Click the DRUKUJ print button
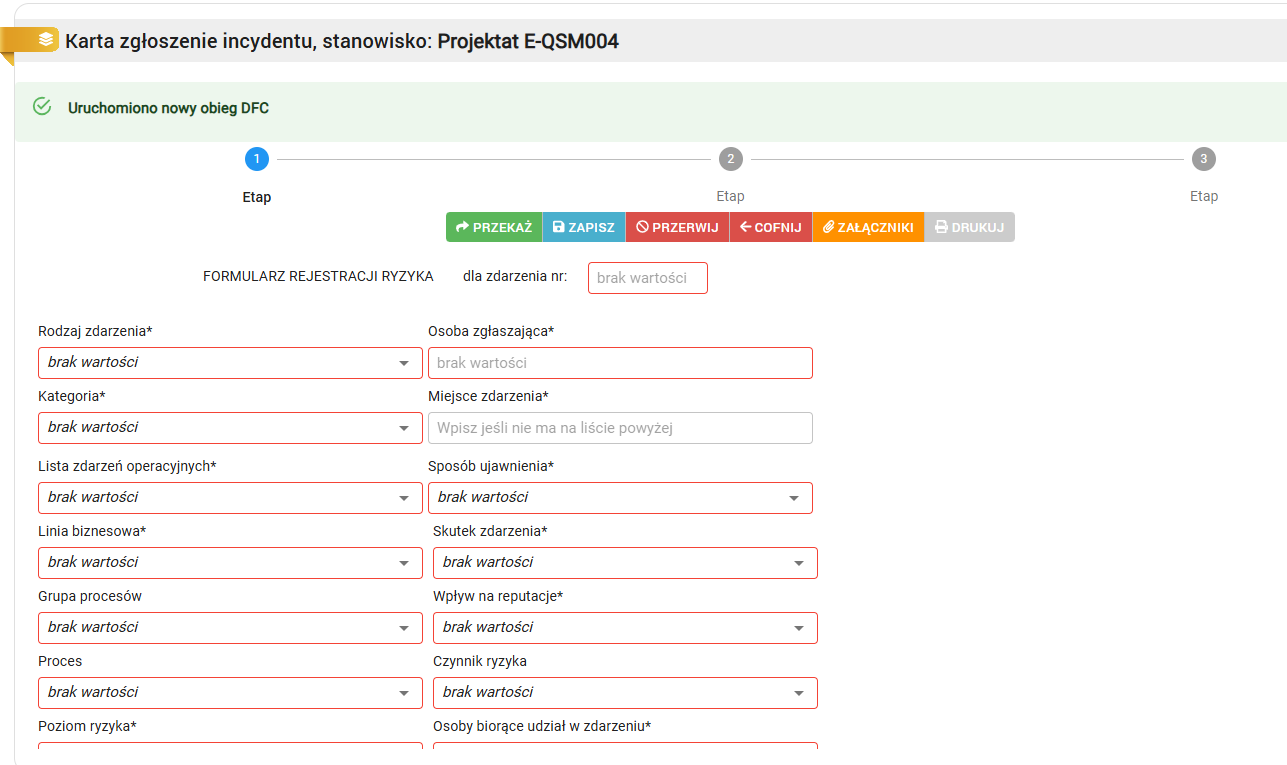 (969, 227)
